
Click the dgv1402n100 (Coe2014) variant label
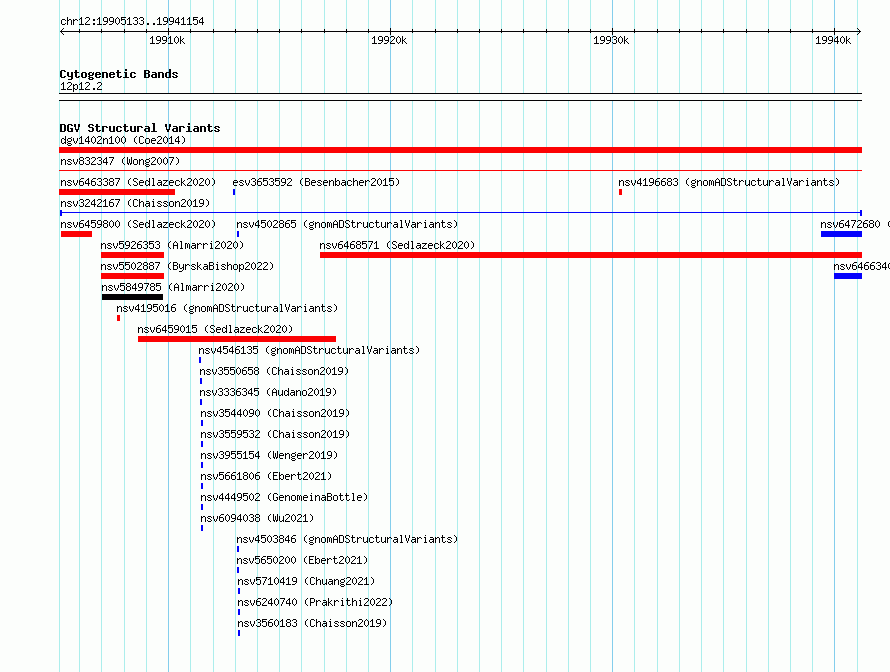tap(123, 140)
